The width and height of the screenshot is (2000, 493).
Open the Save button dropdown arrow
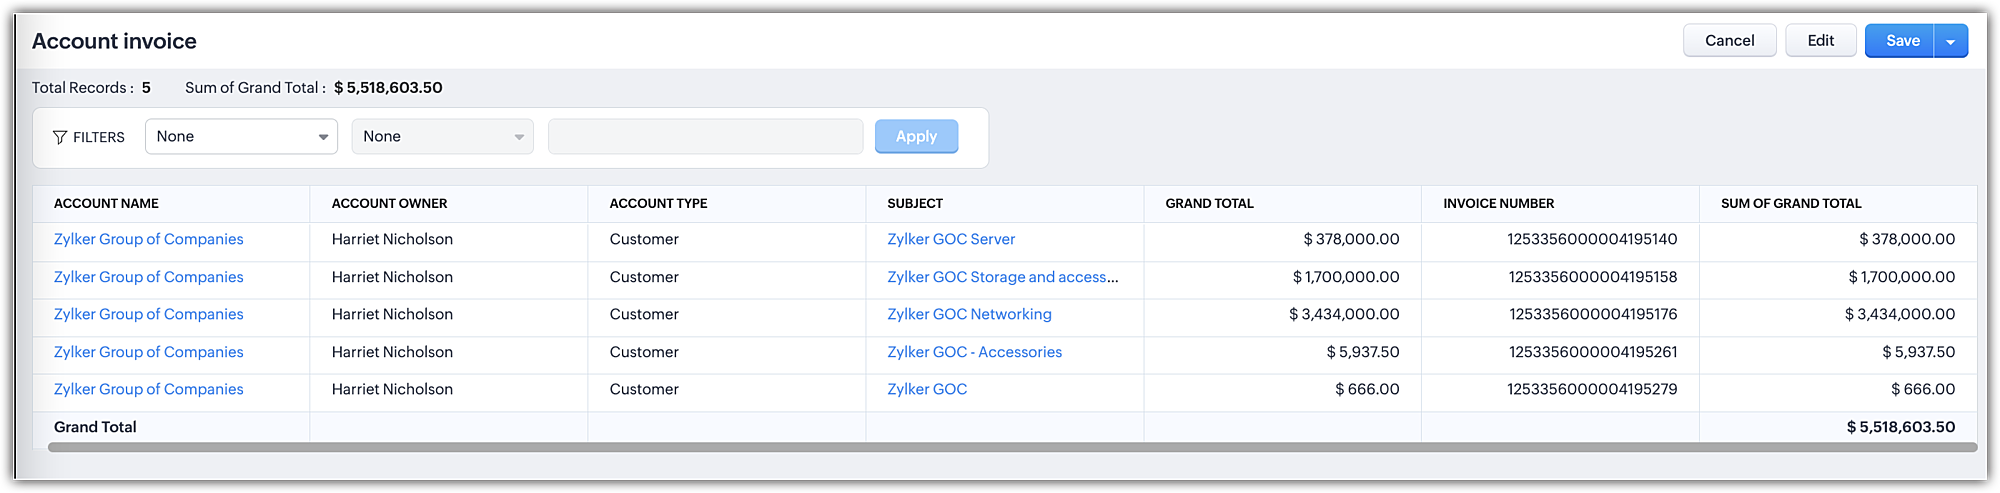[x=1951, y=41]
